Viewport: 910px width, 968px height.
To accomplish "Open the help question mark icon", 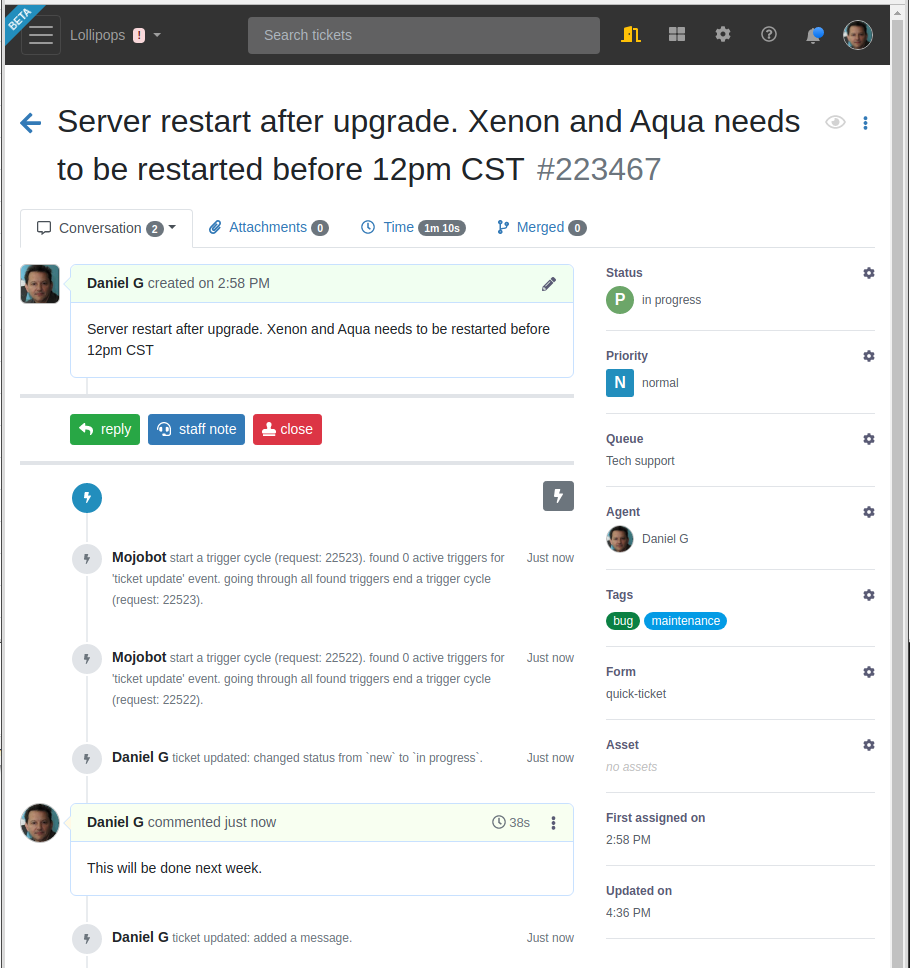I will [x=769, y=34].
